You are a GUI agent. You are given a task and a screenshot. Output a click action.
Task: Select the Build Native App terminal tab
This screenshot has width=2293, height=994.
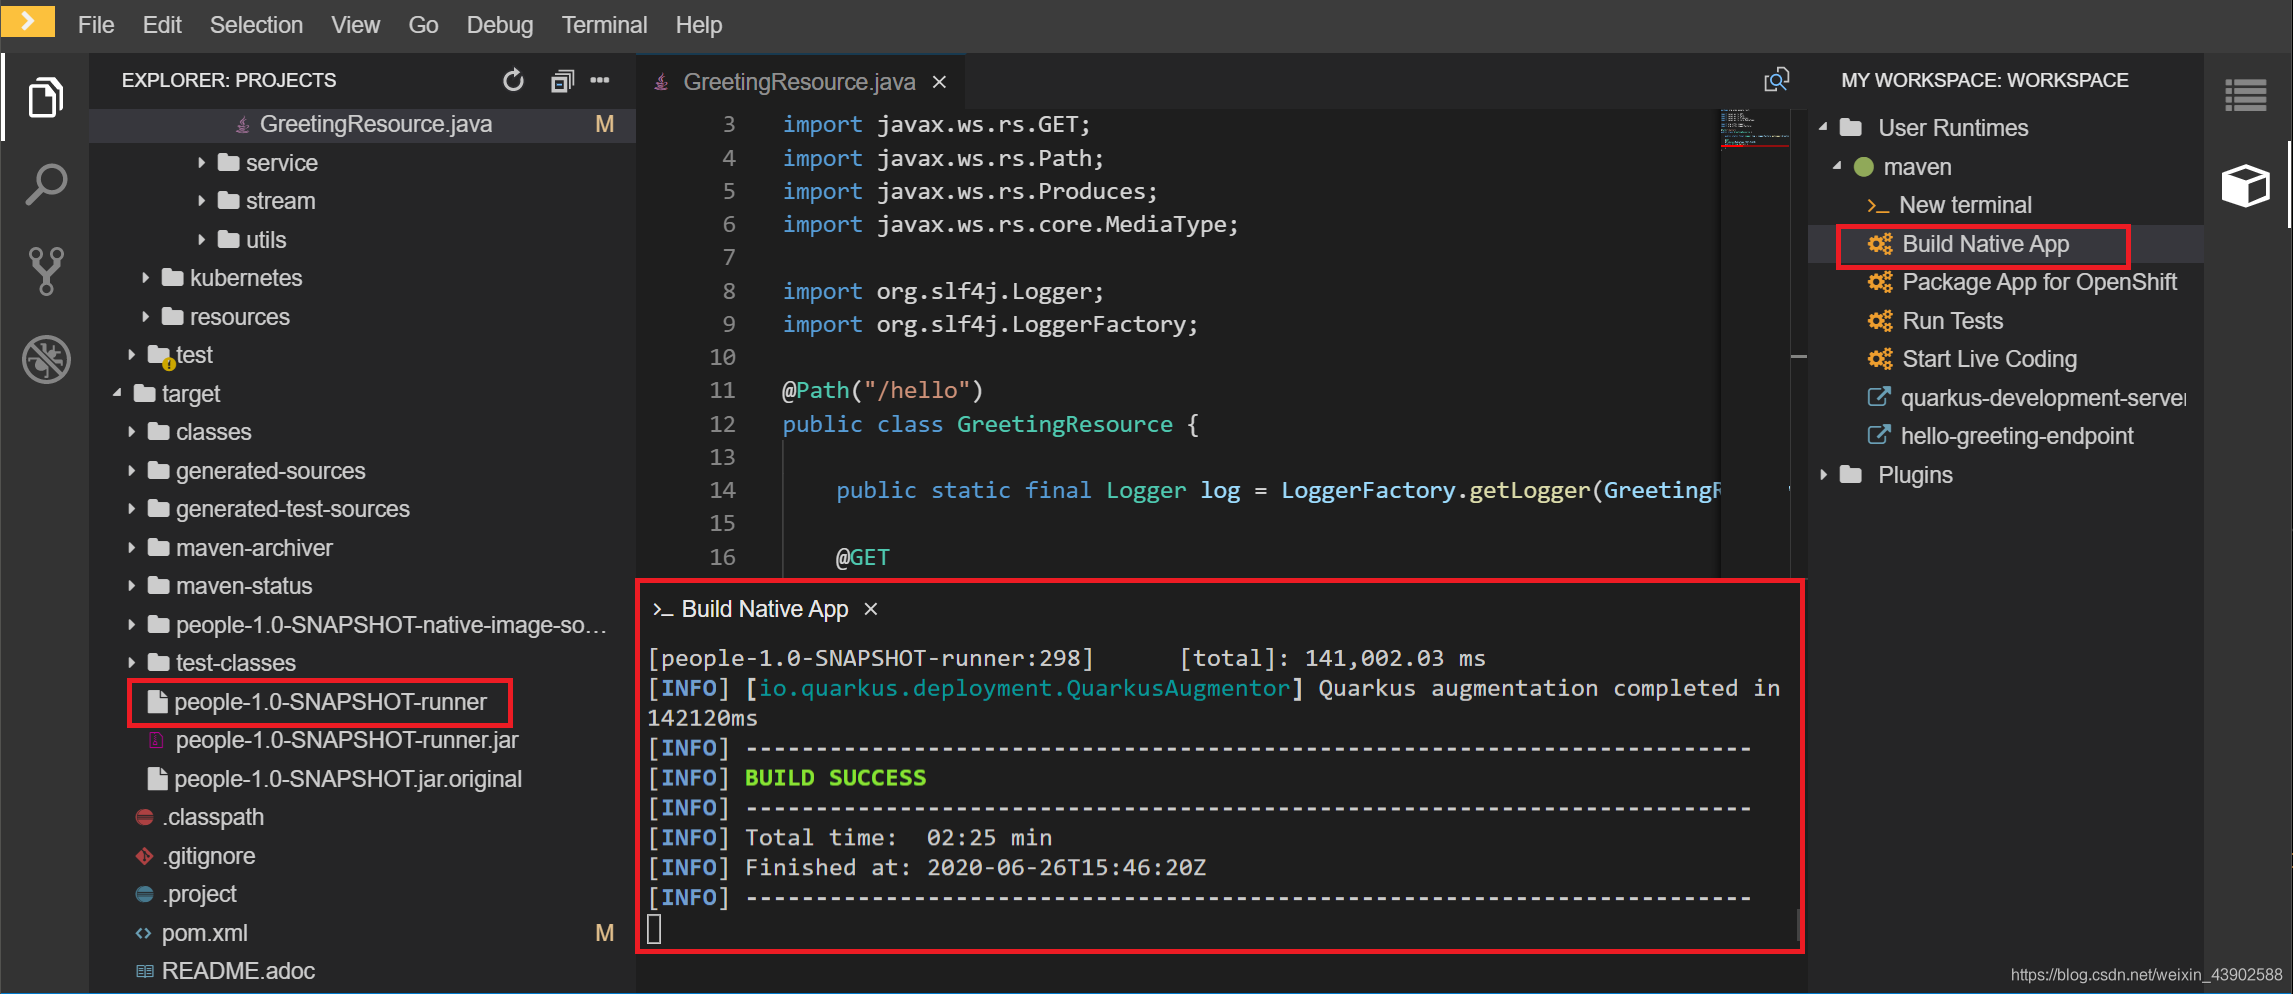(x=764, y=609)
